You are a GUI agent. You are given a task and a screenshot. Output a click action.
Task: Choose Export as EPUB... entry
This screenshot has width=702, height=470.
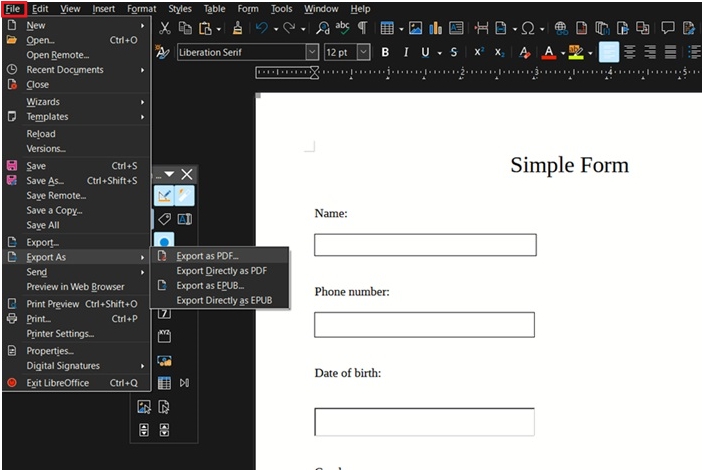220,286
